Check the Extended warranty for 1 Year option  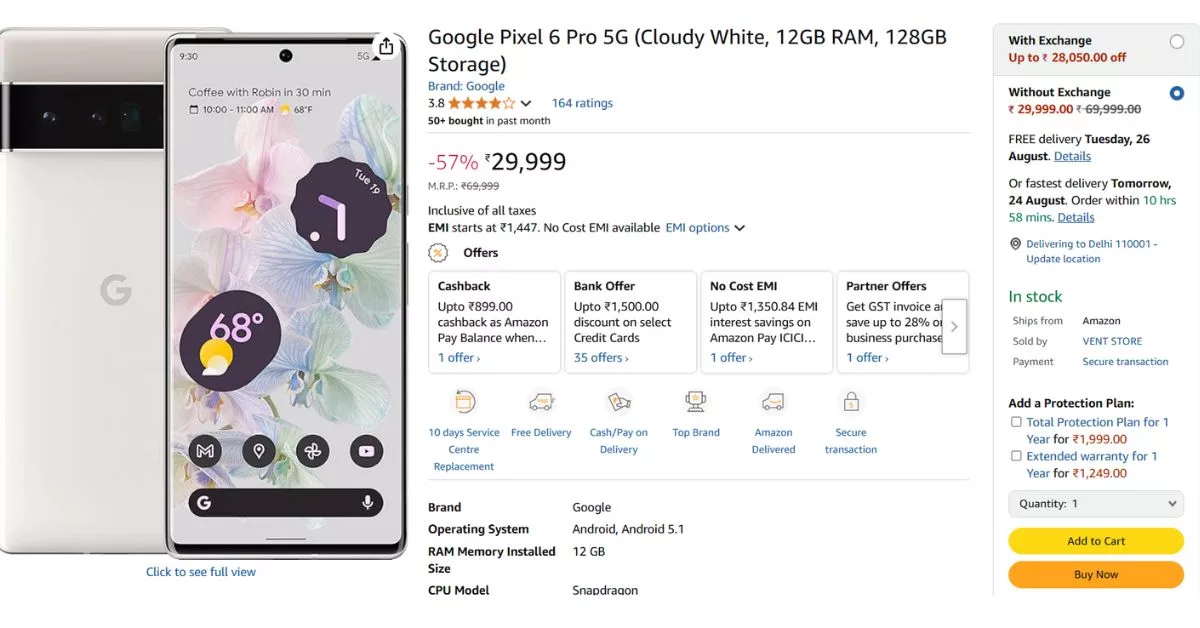tap(1016, 455)
